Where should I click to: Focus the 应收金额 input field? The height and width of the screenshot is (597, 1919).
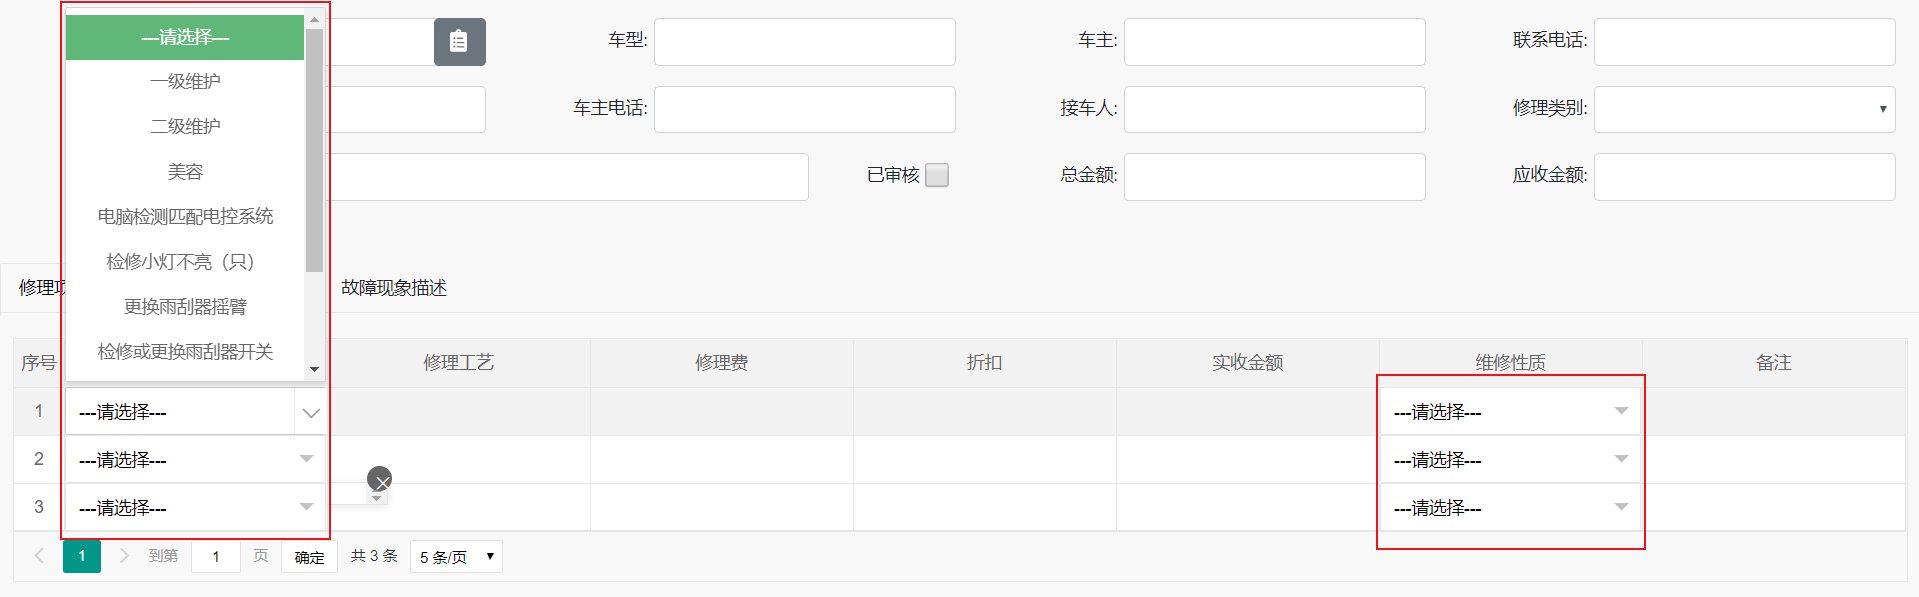[x=1745, y=177]
